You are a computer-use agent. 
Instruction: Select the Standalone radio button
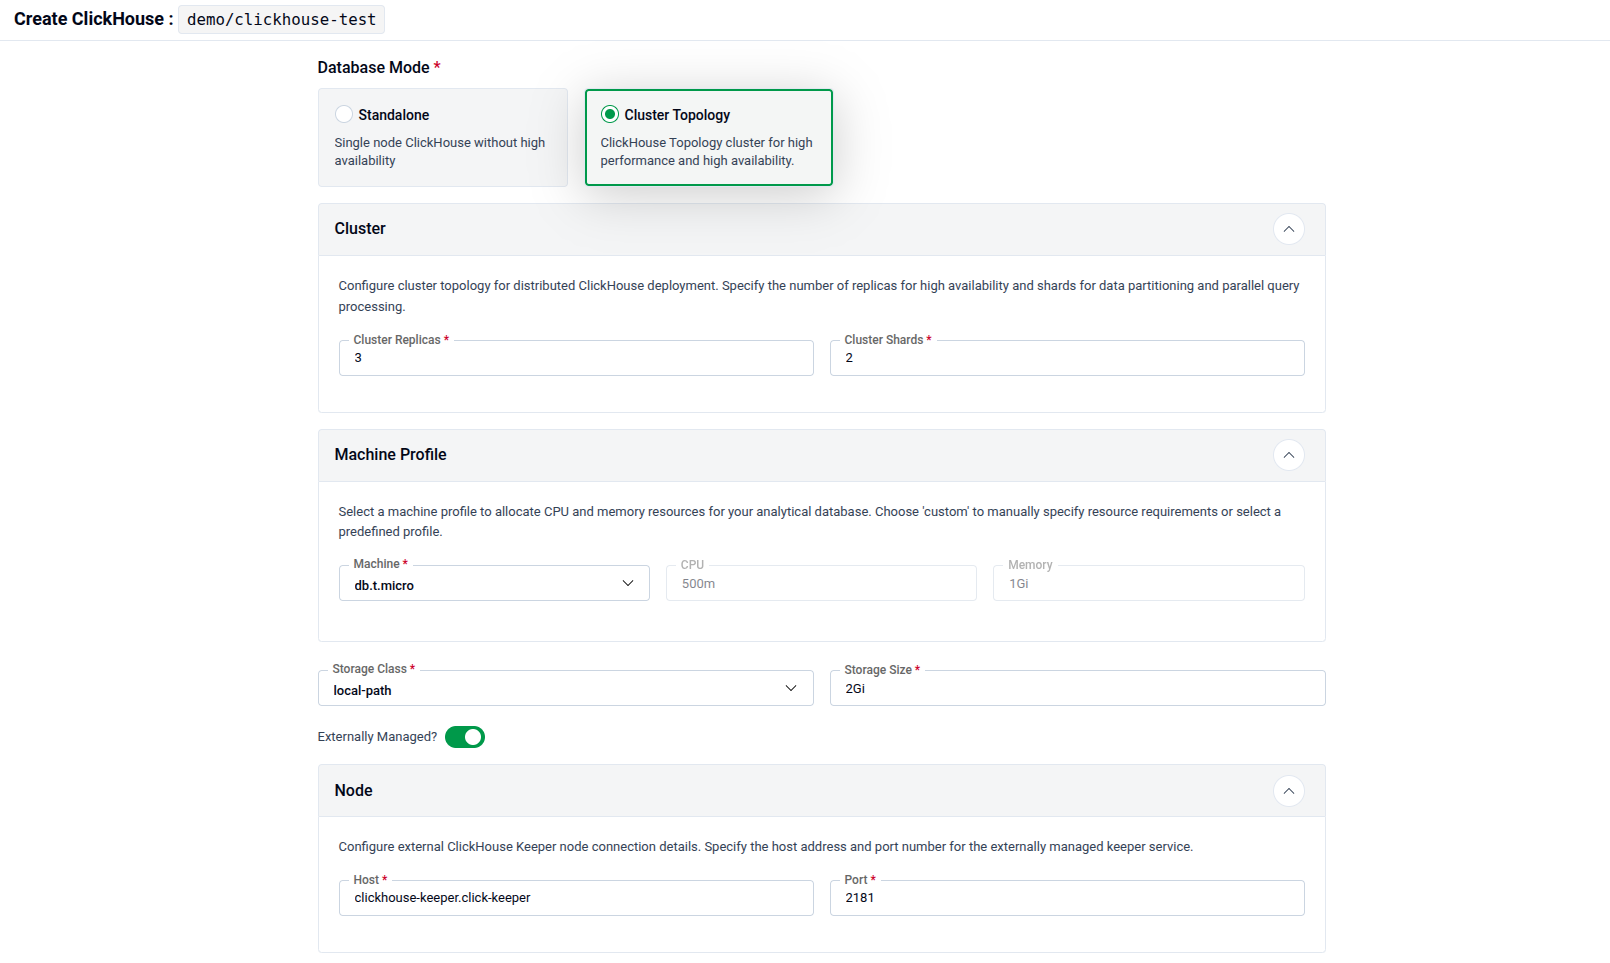click(344, 114)
